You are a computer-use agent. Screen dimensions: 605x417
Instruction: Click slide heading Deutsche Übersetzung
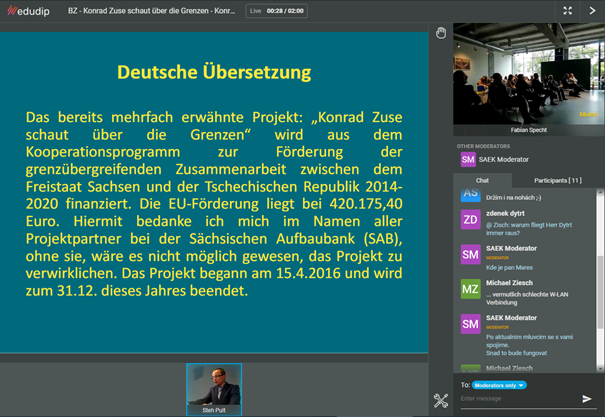click(214, 72)
